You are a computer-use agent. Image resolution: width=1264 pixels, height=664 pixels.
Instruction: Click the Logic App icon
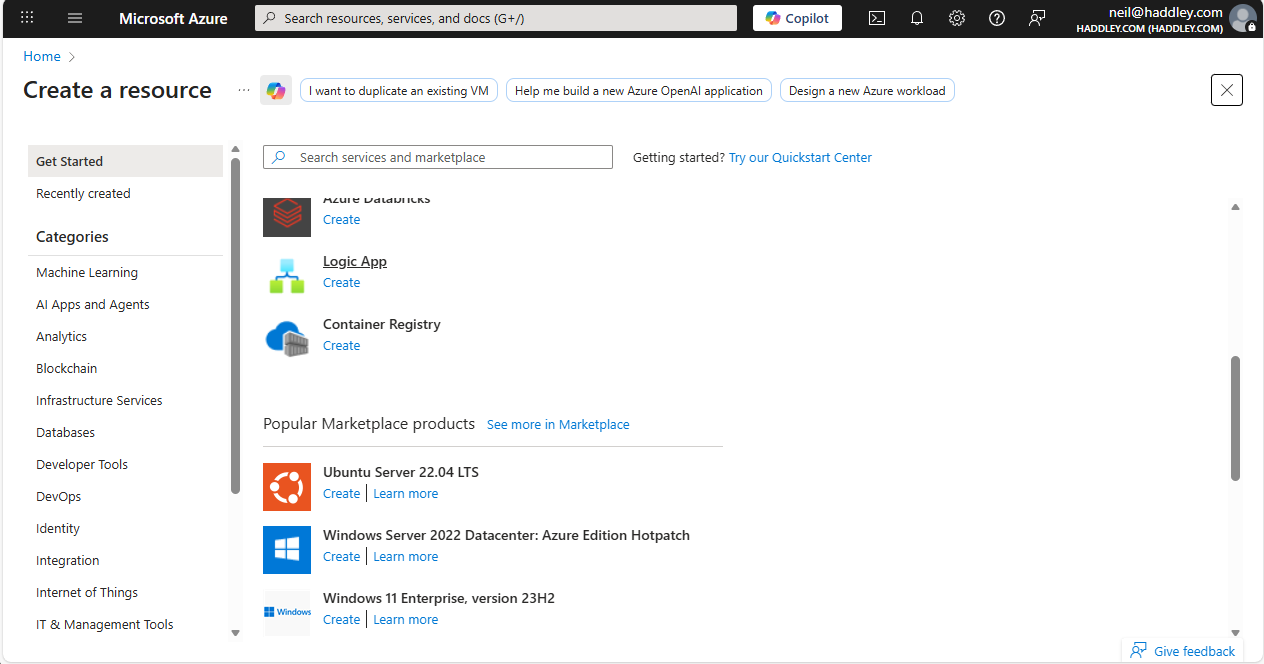(287, 275)
